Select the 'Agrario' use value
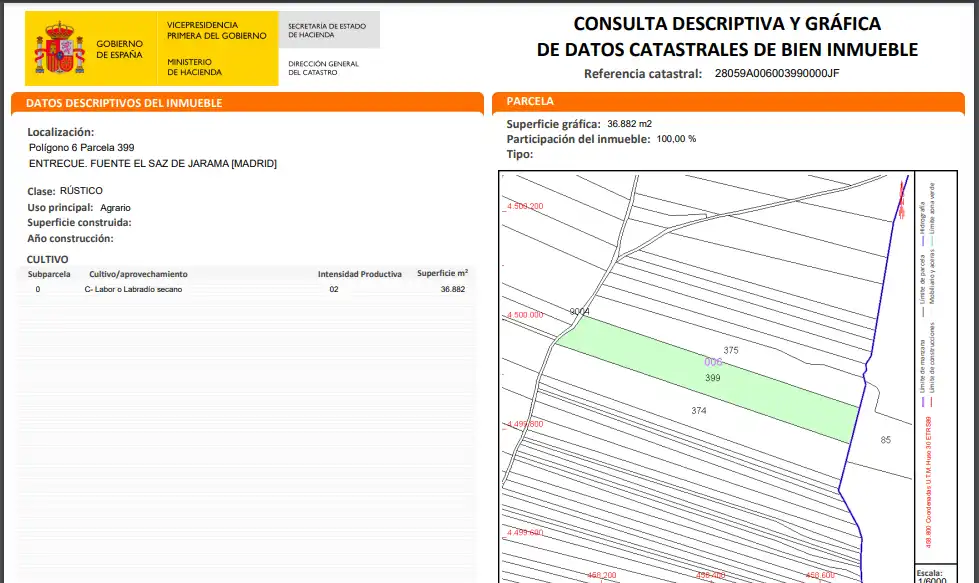Image resolution: width=979 pixels, height=583 pixels. tap(116, 207)
